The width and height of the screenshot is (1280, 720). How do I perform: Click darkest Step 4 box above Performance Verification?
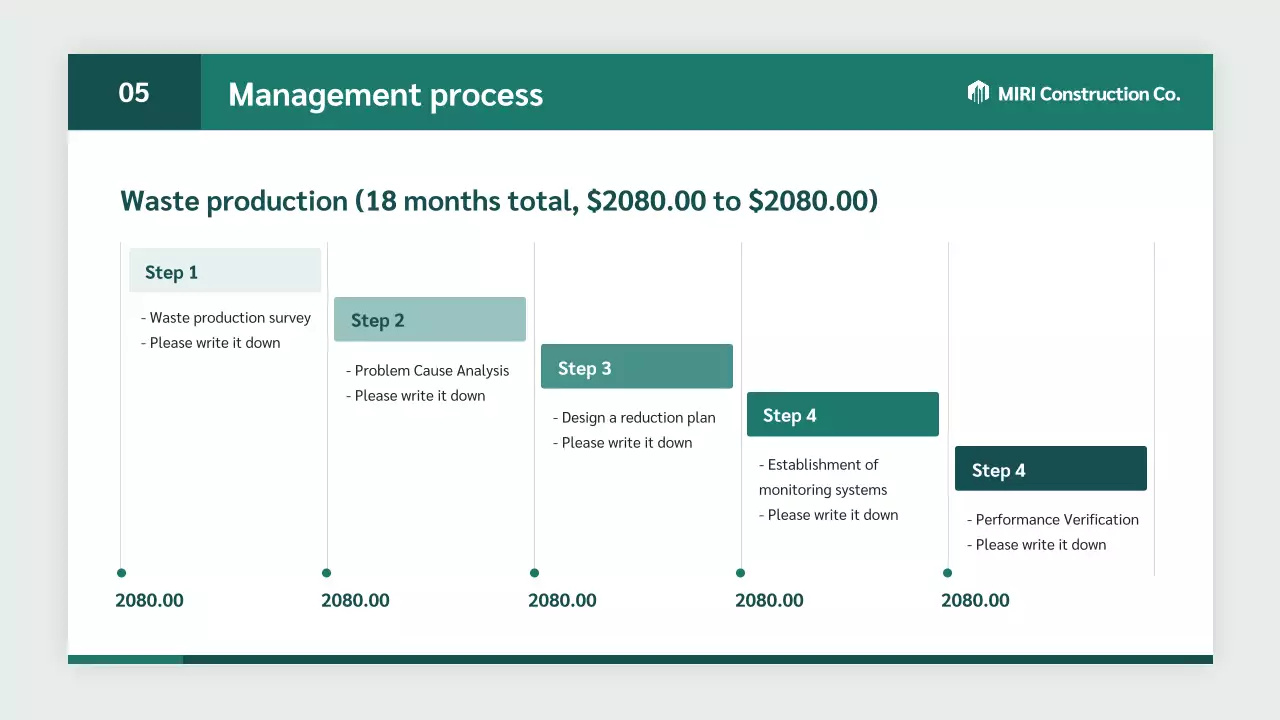click(1050, 469)
